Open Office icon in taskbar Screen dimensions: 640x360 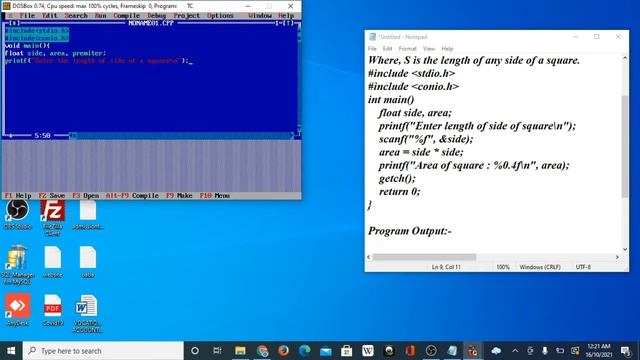[x=410, y=351]
